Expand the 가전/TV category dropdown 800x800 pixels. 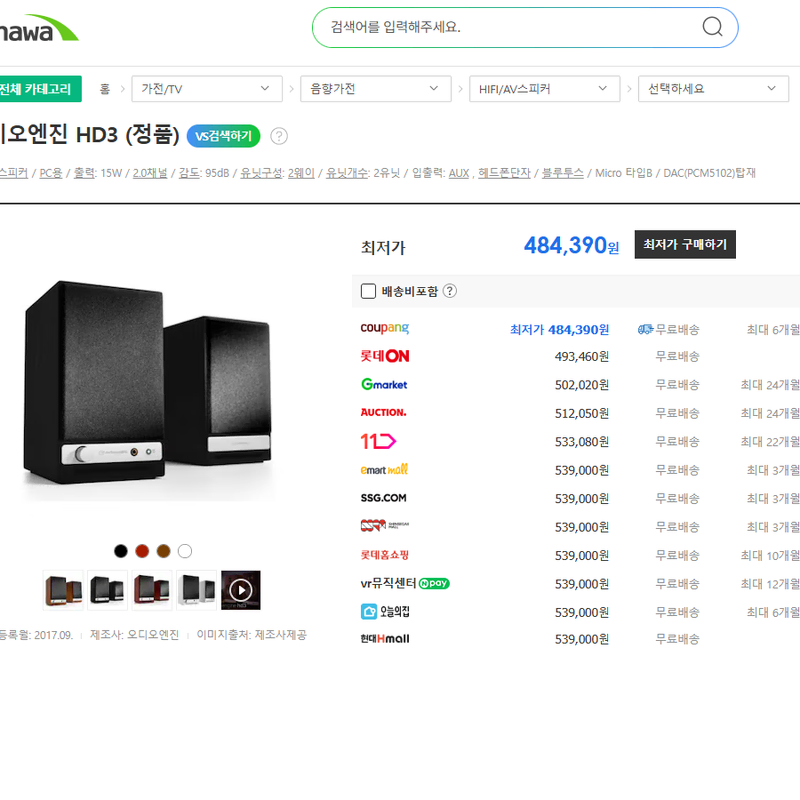click(x=207, y=89)
